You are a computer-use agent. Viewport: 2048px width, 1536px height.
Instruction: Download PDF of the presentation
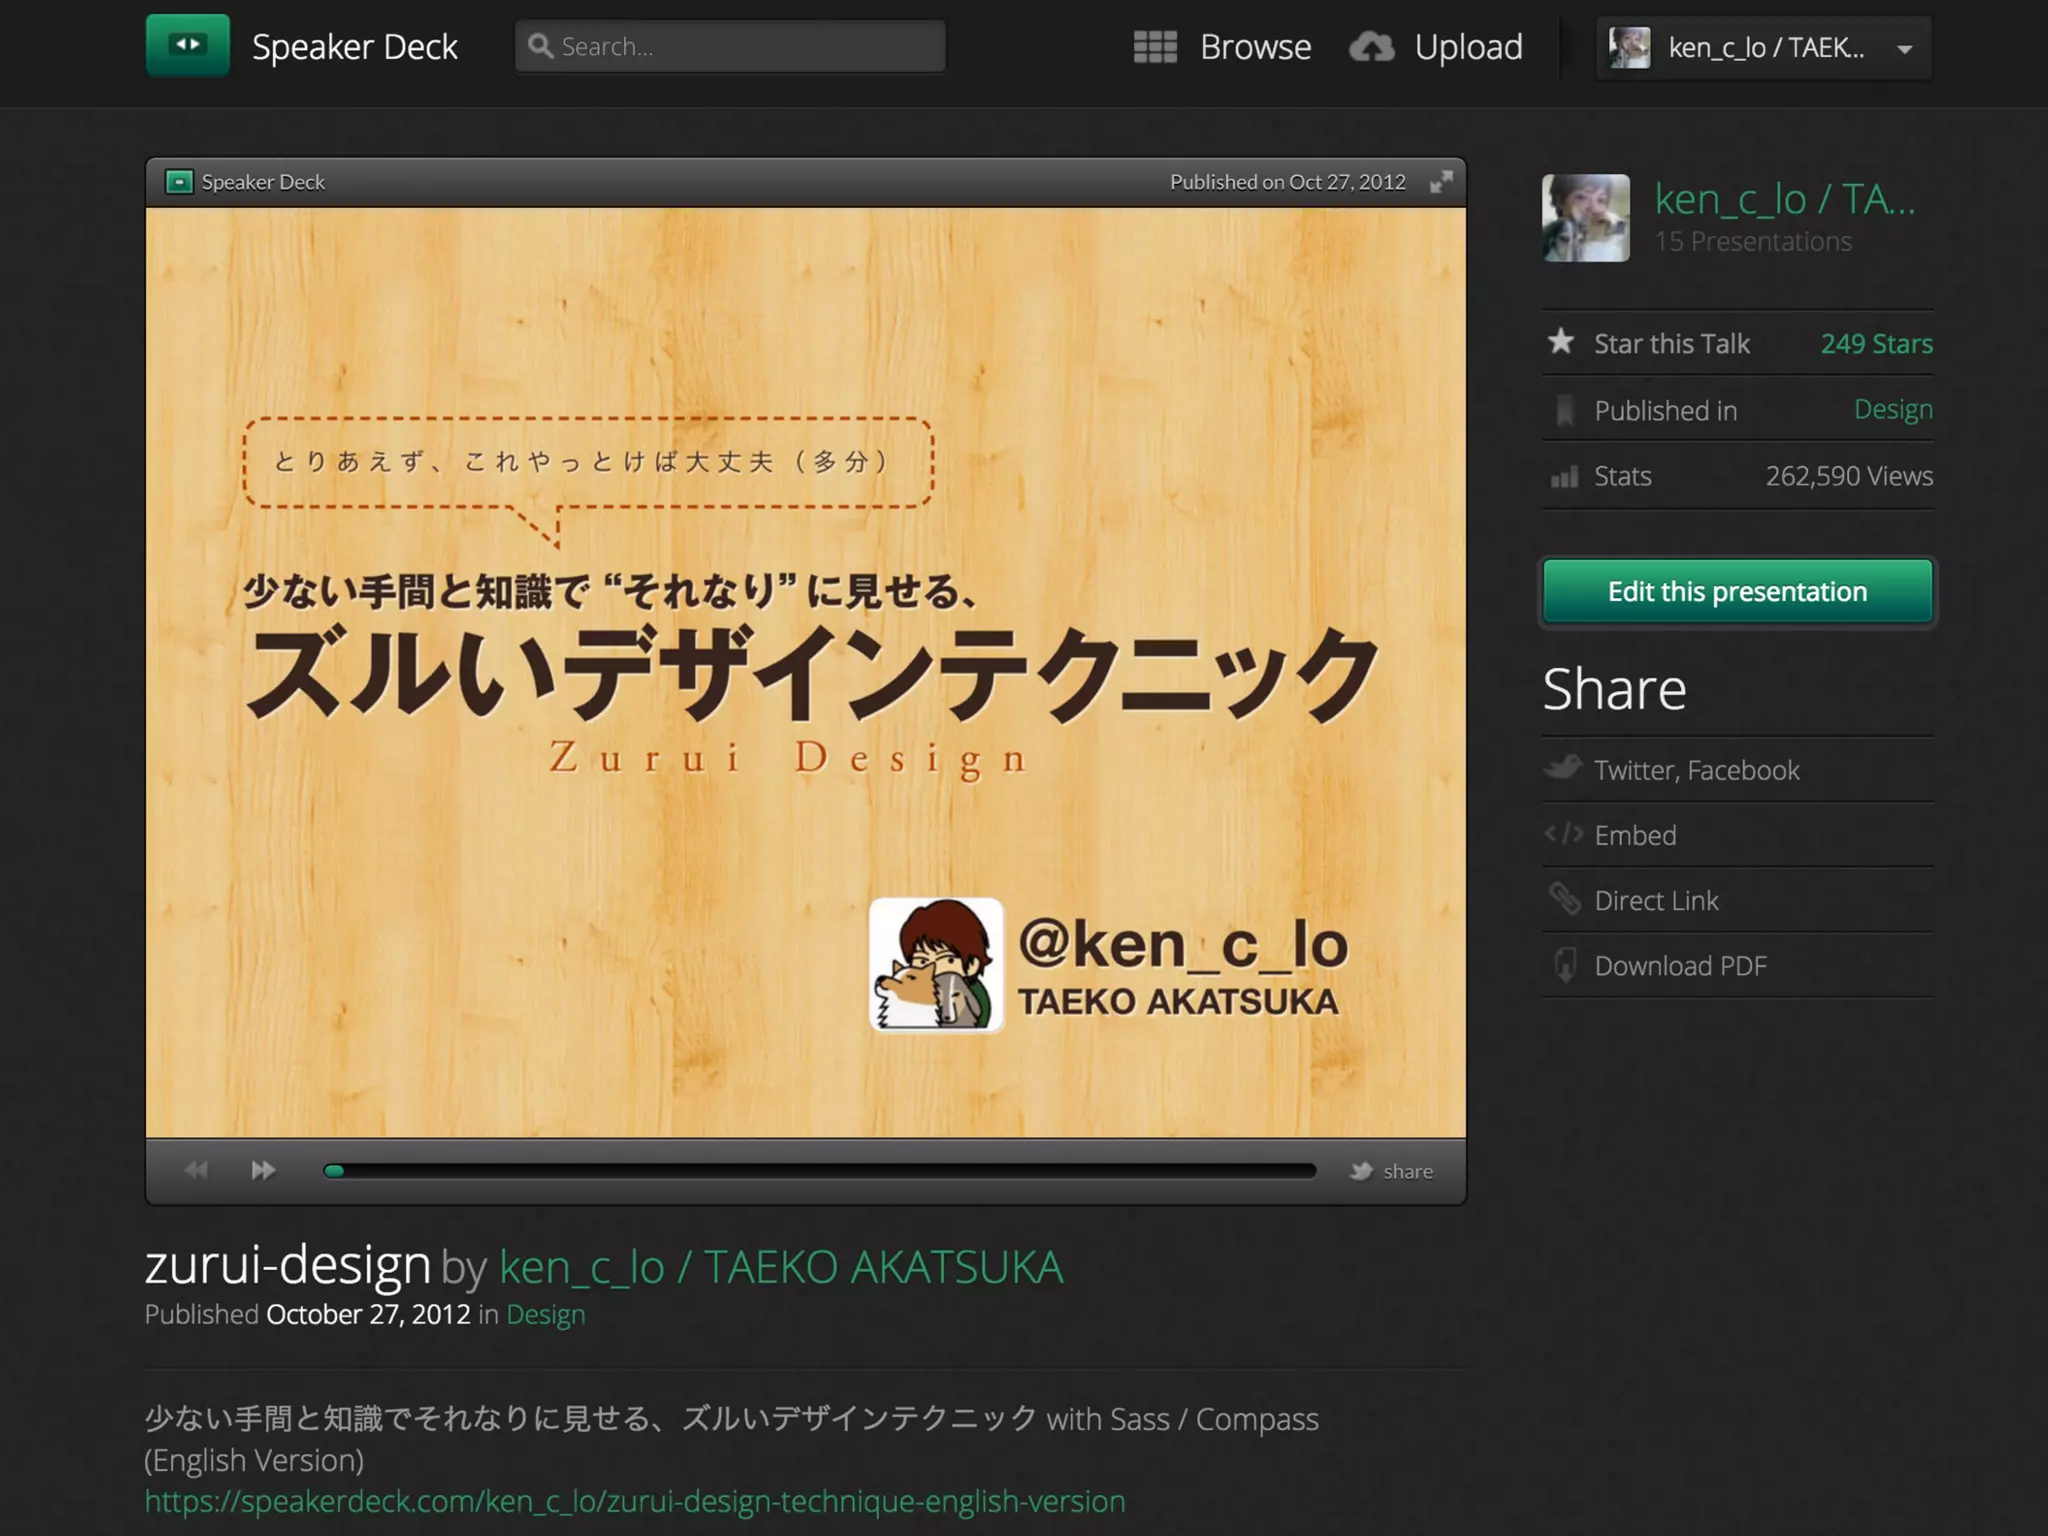[x=1680, y=966]
